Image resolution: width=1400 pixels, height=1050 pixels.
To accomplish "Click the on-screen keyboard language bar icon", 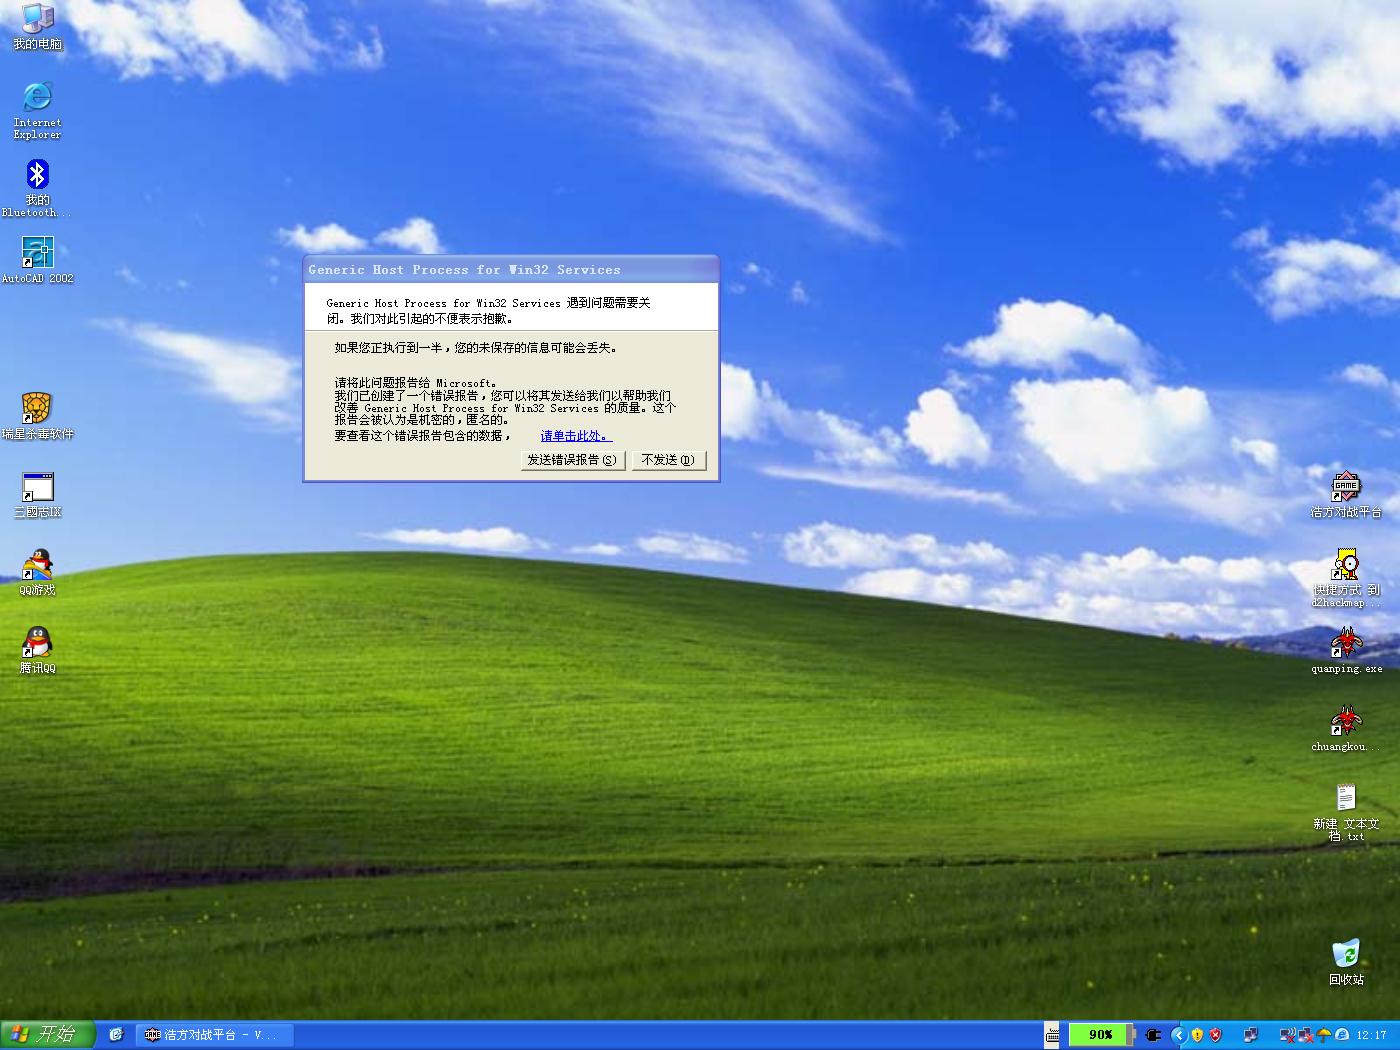I will tap(1052, 1035).
